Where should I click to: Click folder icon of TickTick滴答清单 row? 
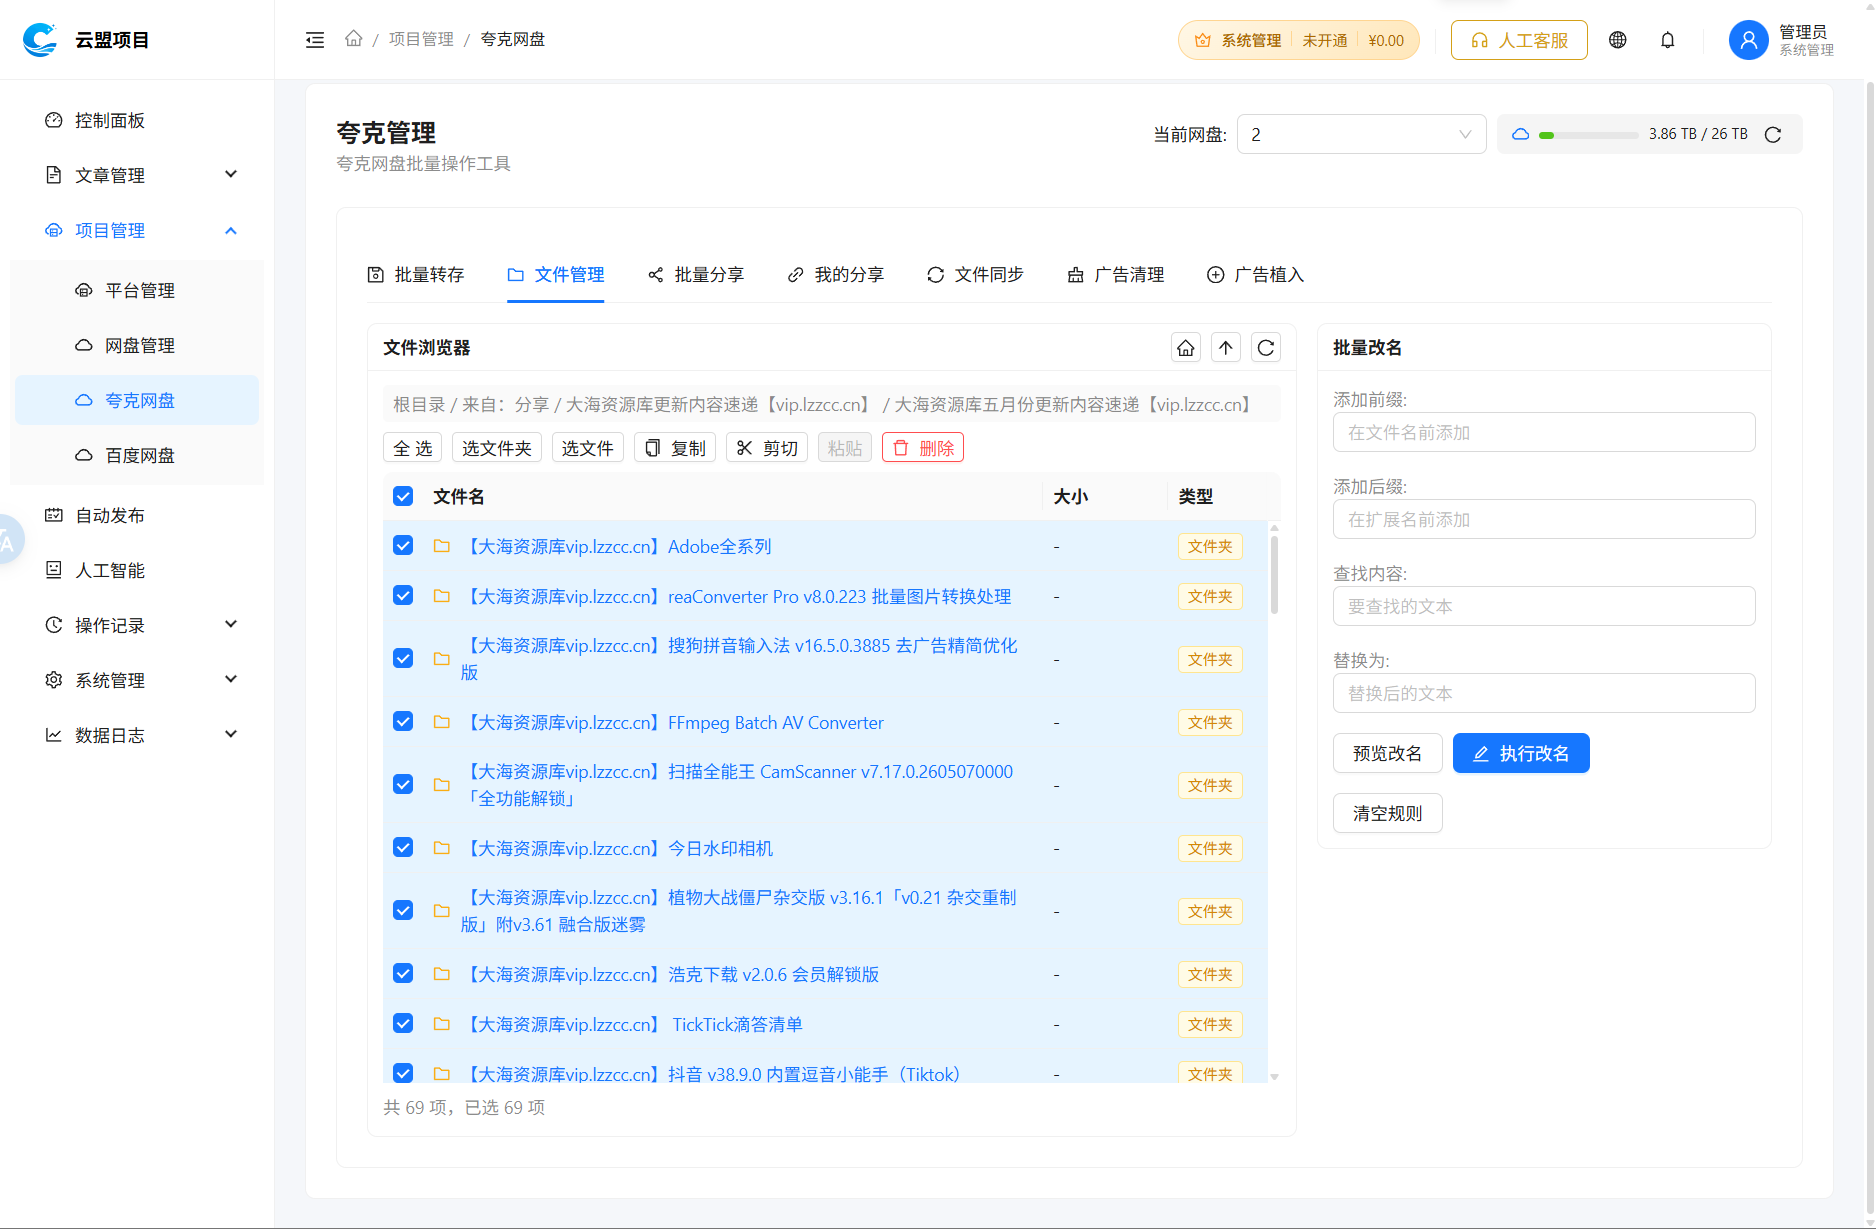(441, 1024)
